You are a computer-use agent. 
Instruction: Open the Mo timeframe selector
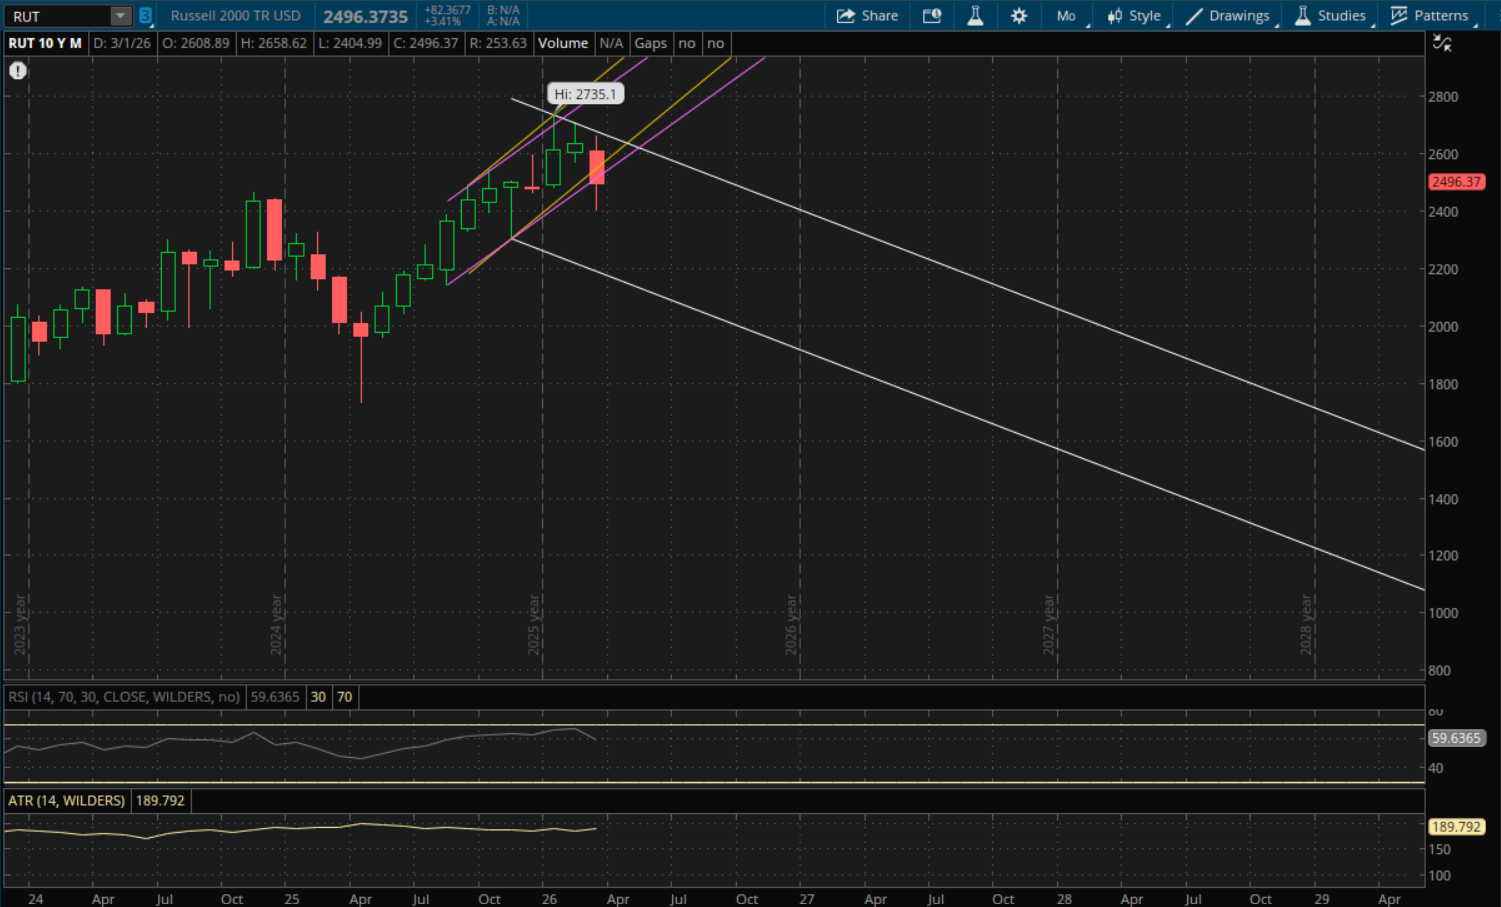click(x=1066, y=16)
